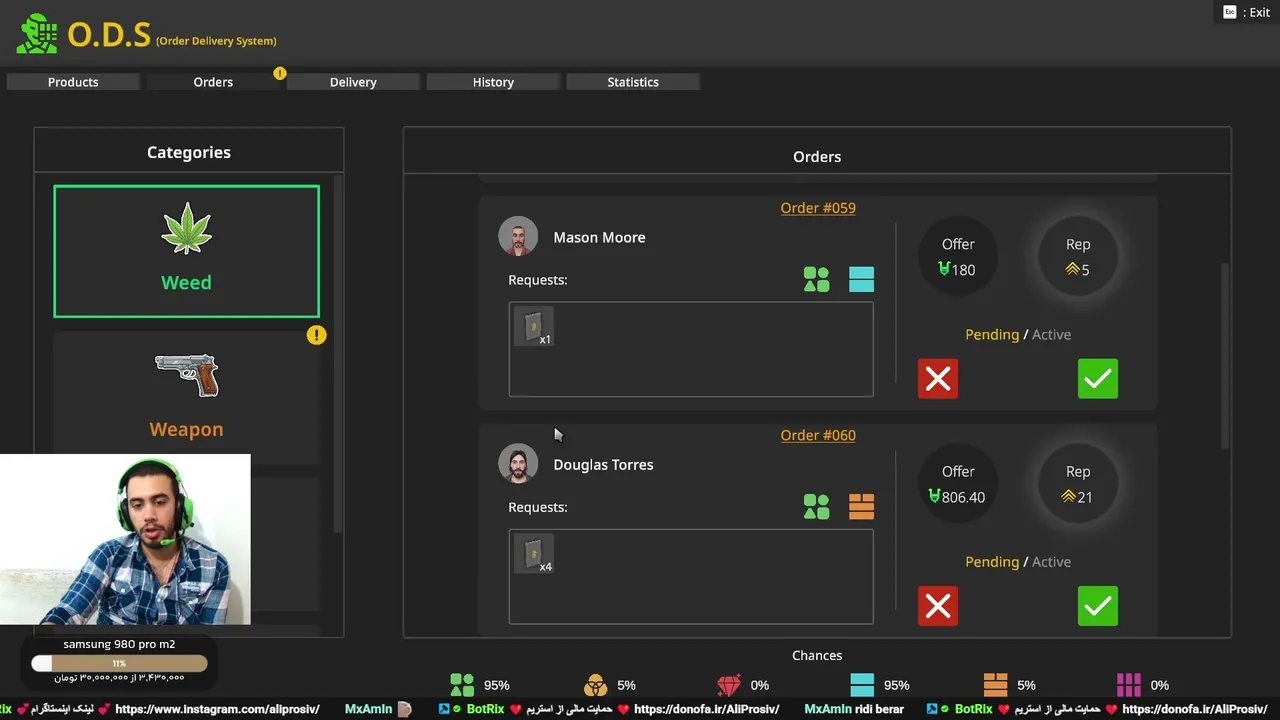The image size is (1280, 720).
Task: Click the yellow trefoil 5% chance icon
Action: point(595,685)
